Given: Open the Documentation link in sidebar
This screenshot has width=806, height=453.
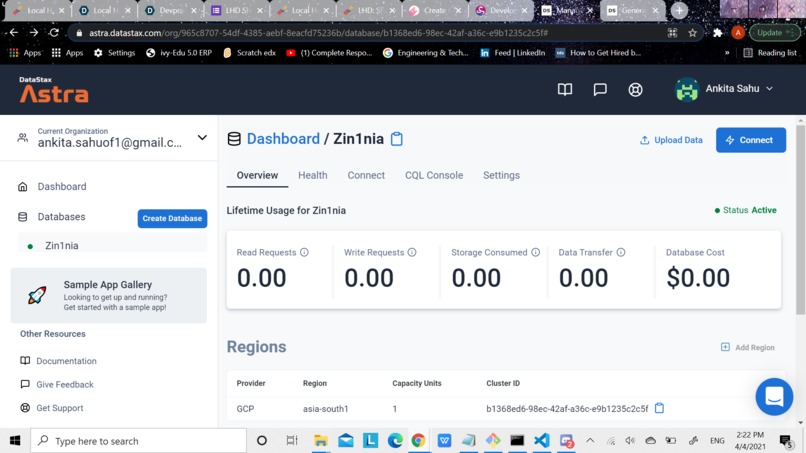Looking at the screenshot, I should tap(66, 361).
